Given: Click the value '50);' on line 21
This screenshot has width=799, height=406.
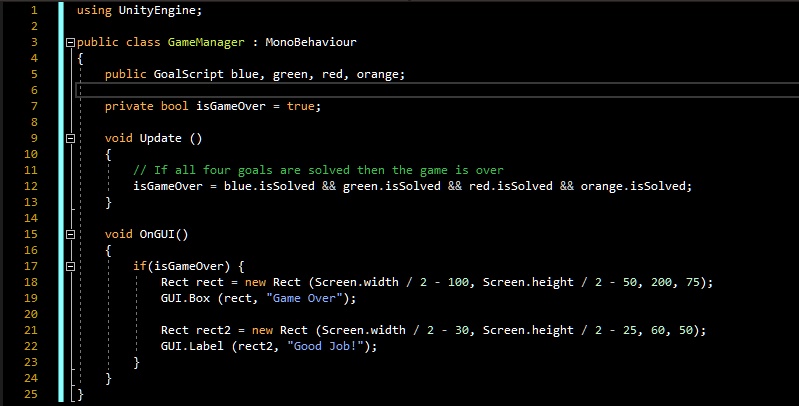Looking at the screenshot, I should pyautogui.click(x=692, y=330).
